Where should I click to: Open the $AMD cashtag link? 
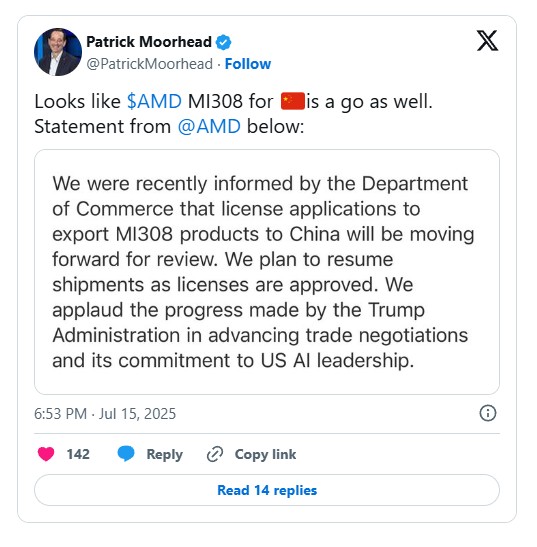point(154,102)
